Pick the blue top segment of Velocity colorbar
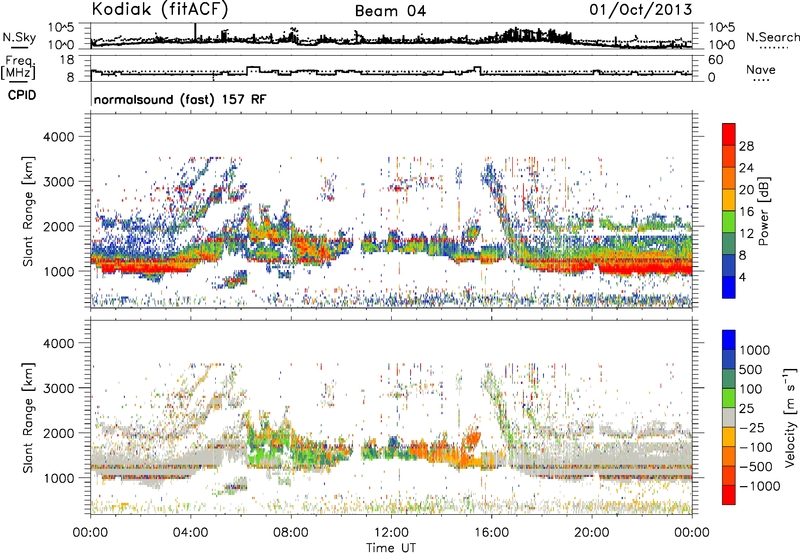The image size is (800, 554). [x=729, y=340]
